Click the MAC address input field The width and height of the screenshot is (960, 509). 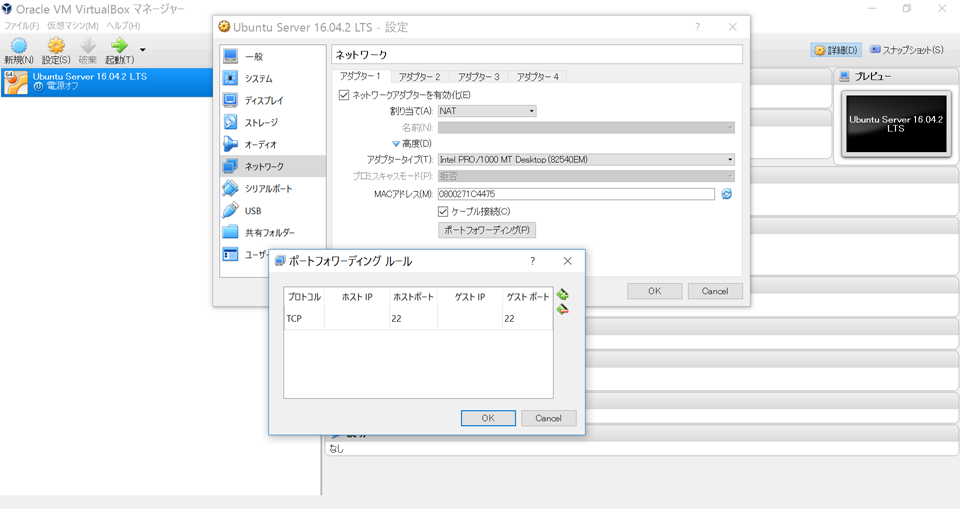(576, 194)
